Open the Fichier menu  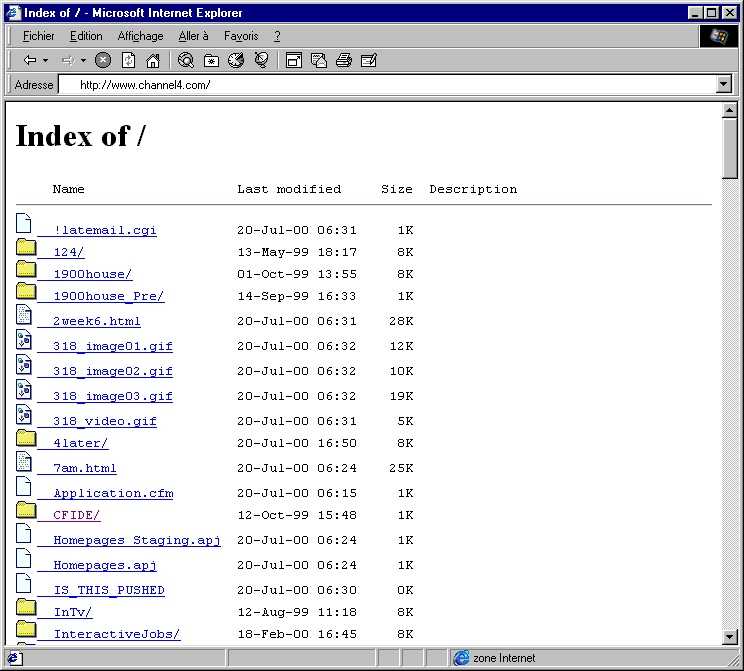click(x=38, y=36)
